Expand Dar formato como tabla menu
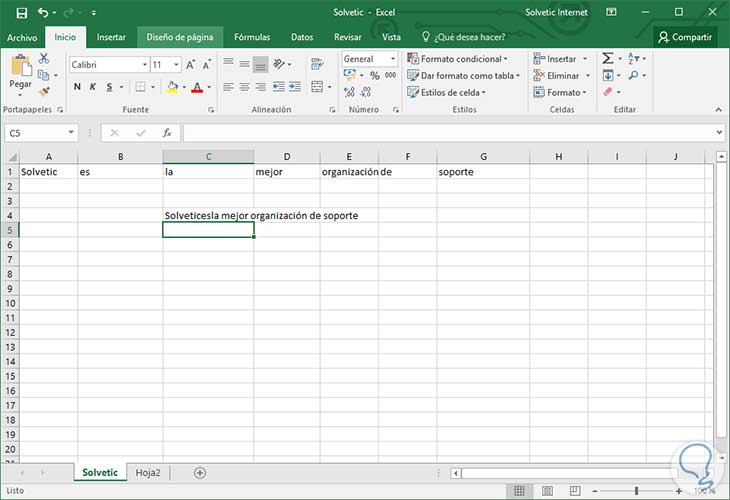 pyautogui.click(x=463, y=76)
